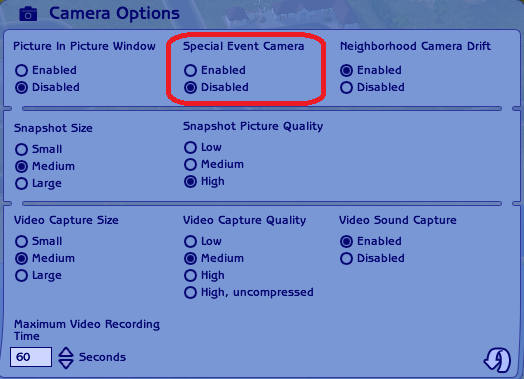Disable Neighborhood Camera Drift
This screenshot has width=524, height=379.
click(x=346, y=88)
